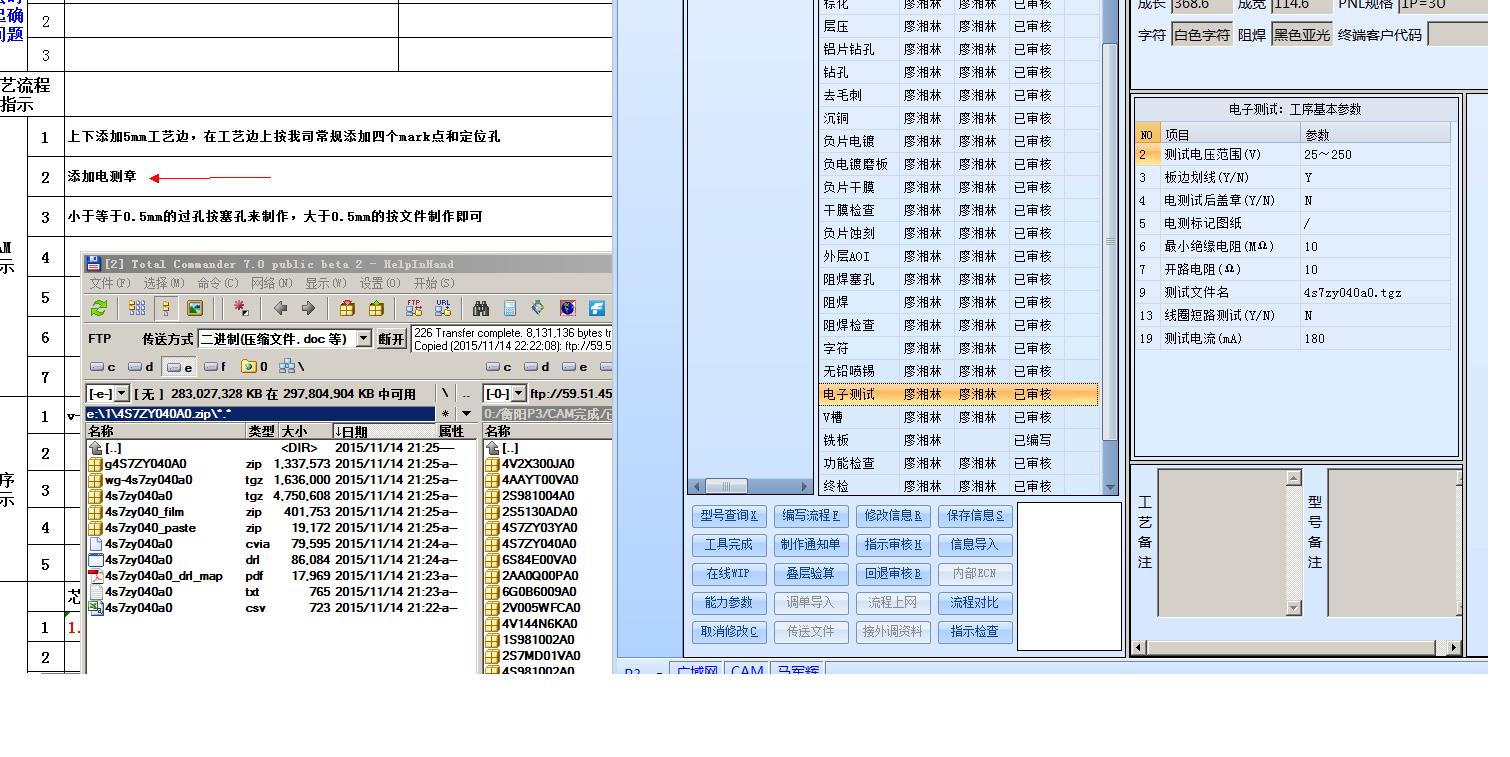The height and width of the screenshot is (757, 1510).
Task: Open picture thumbnail view icon
Action: [x=194, y=308]
